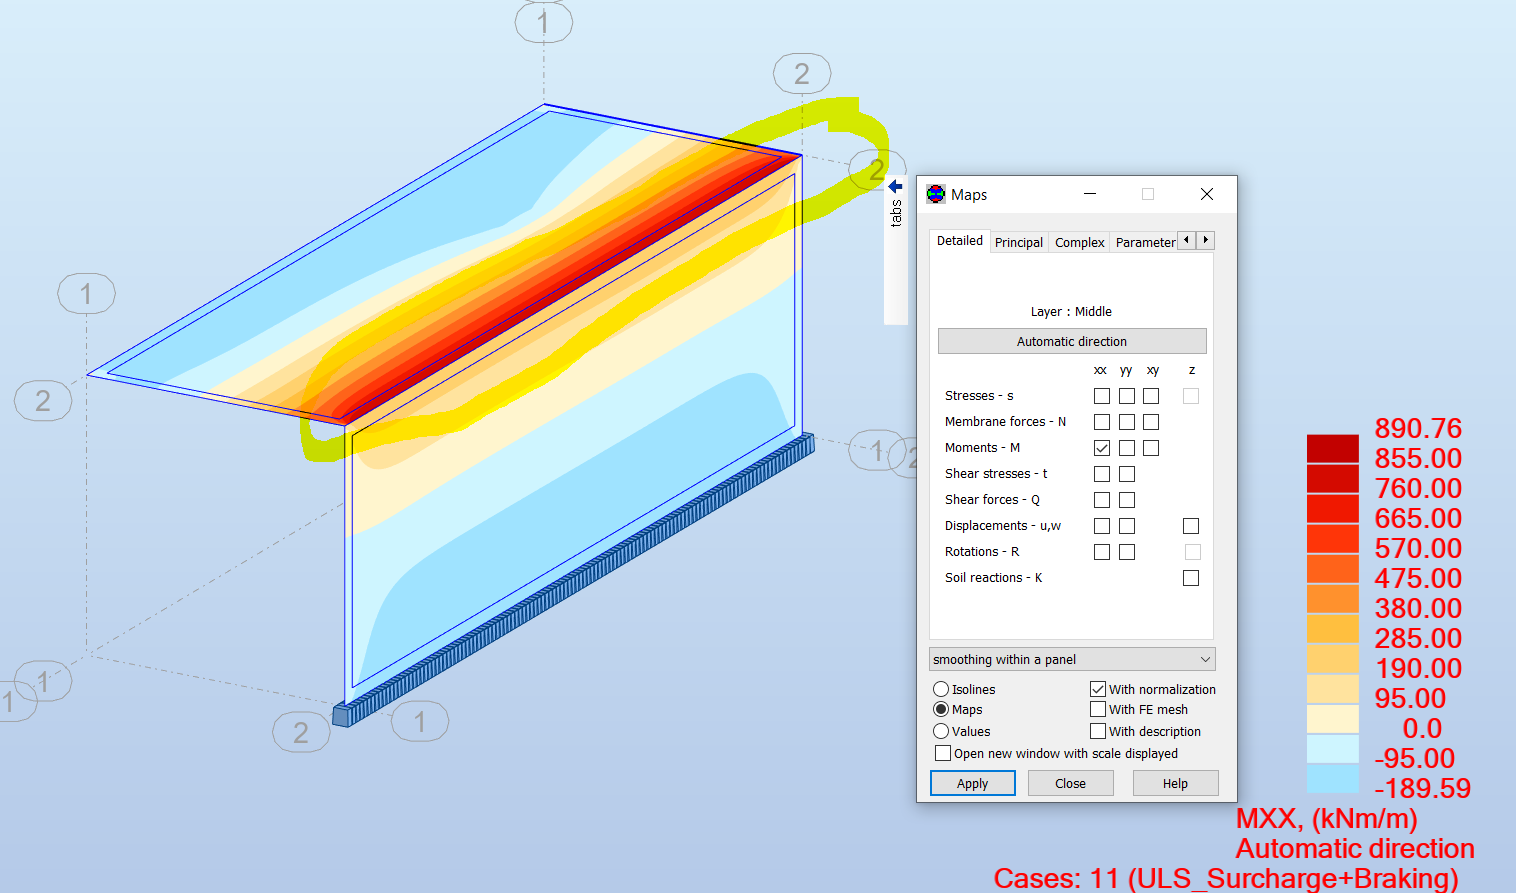Enable the z checkbox for Displacements - u,w
The image size is (1516, 893).
point(1190,525)
